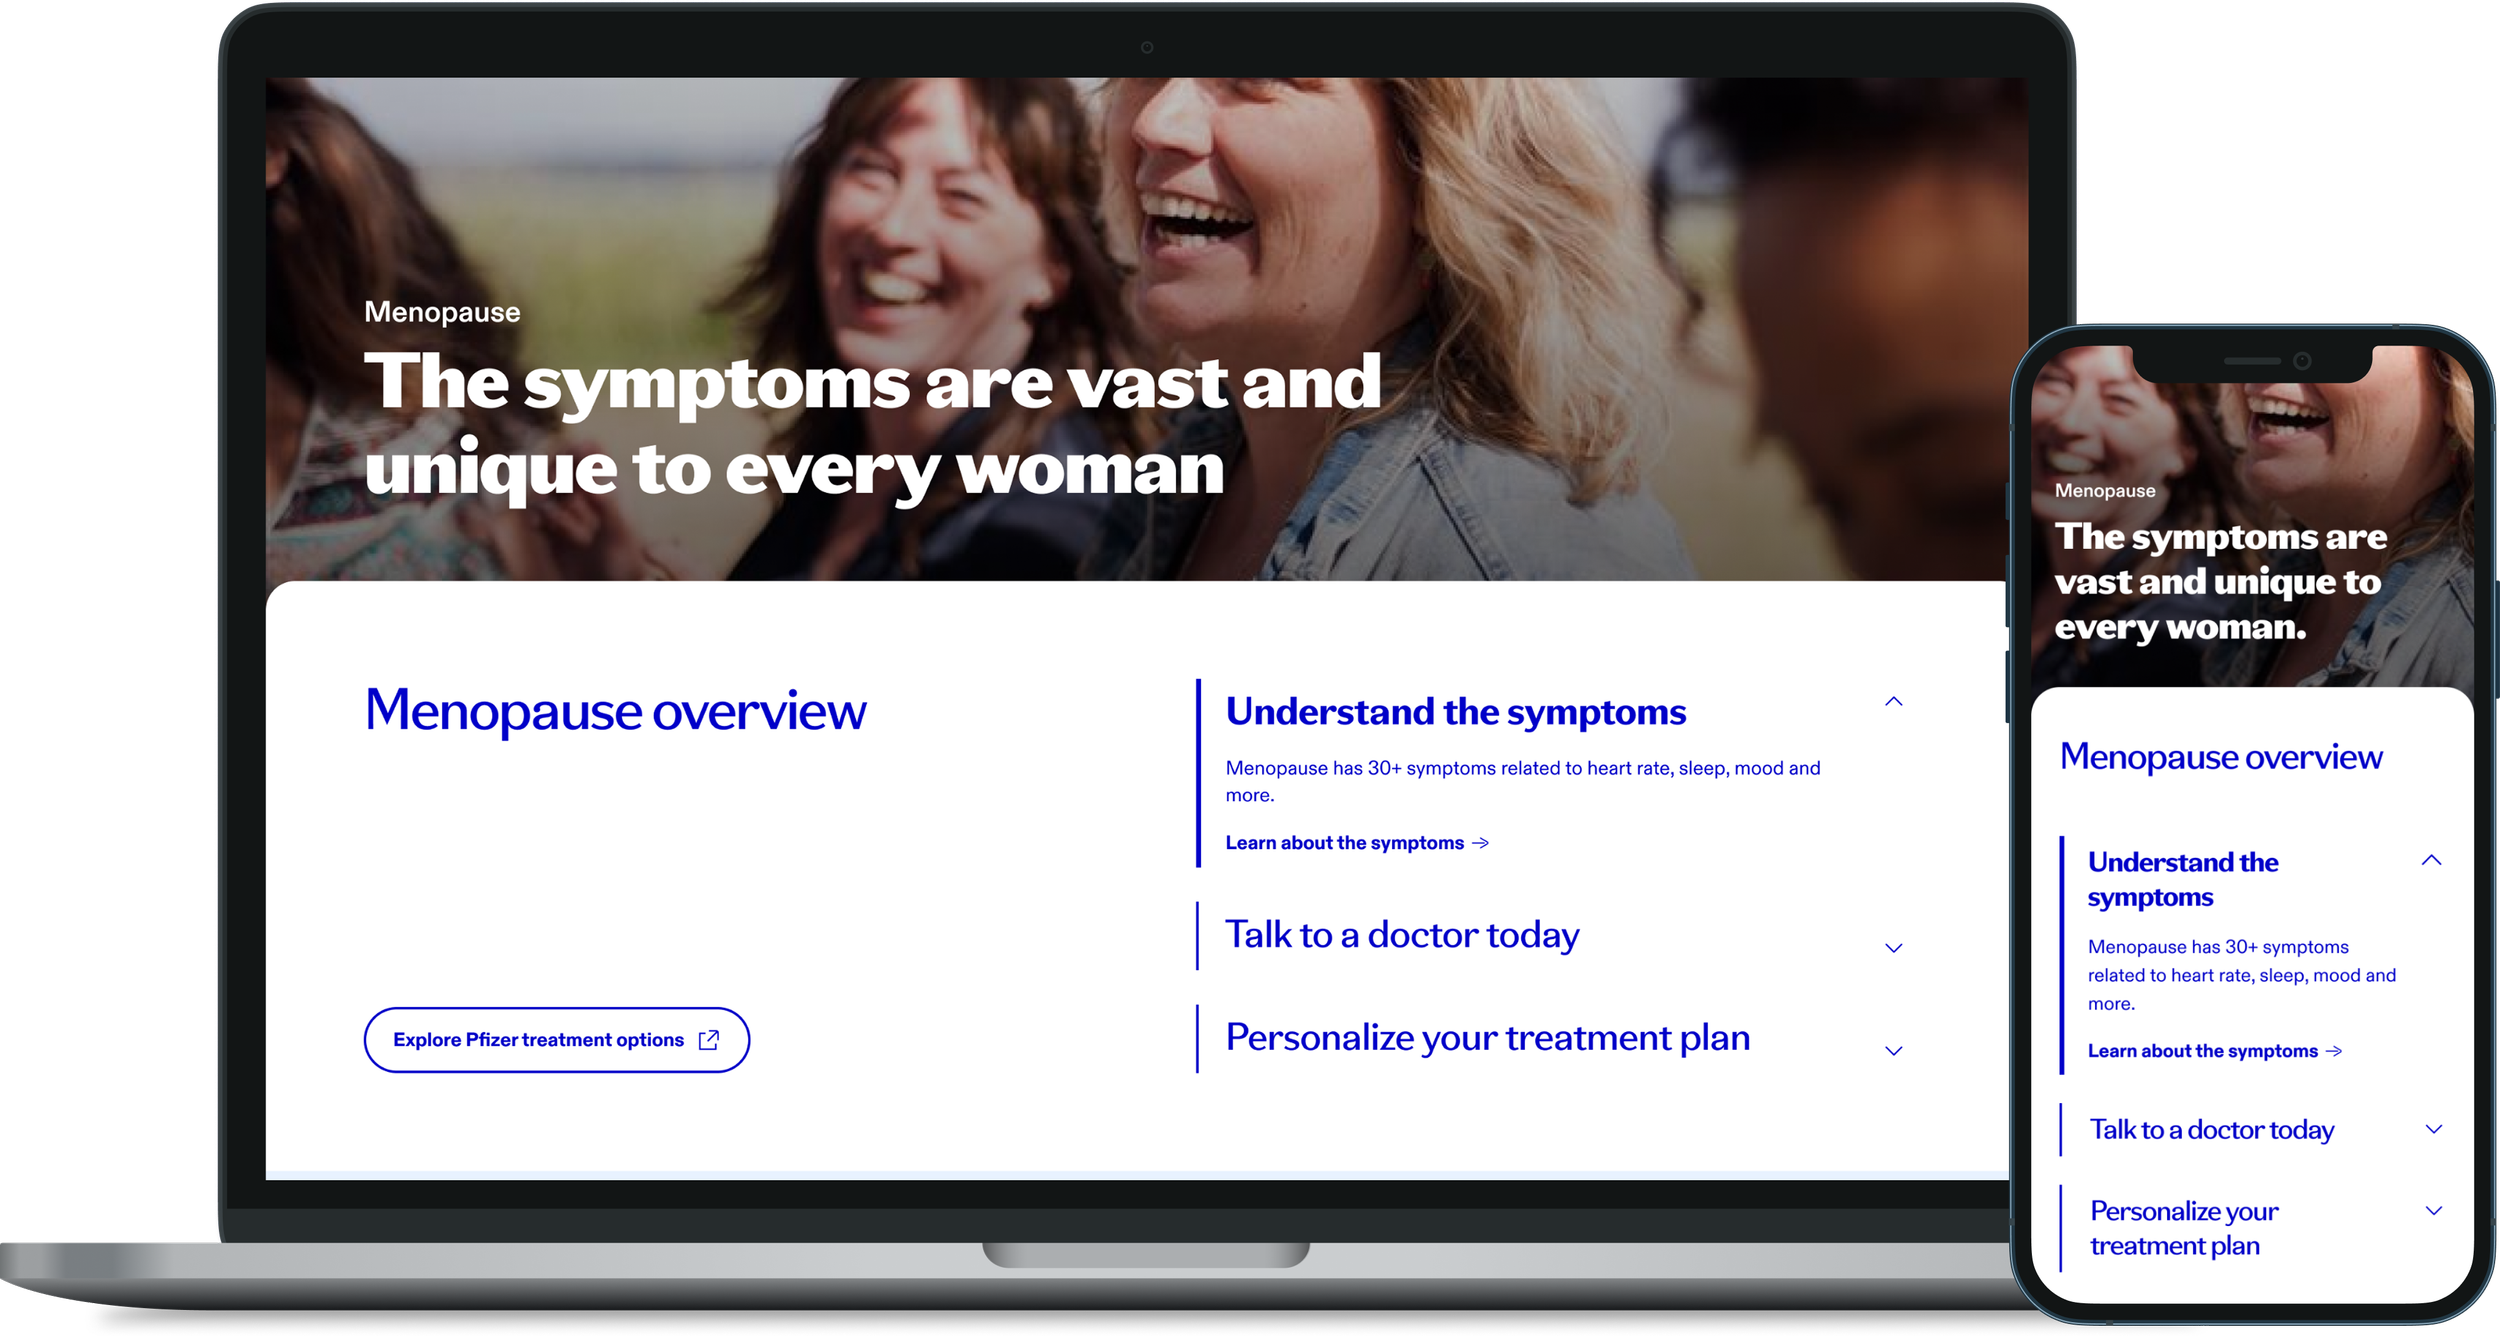Click 'Menopause' label above laptop hero headline
Screen dimensions: 2500x1338
pos(442,312)
